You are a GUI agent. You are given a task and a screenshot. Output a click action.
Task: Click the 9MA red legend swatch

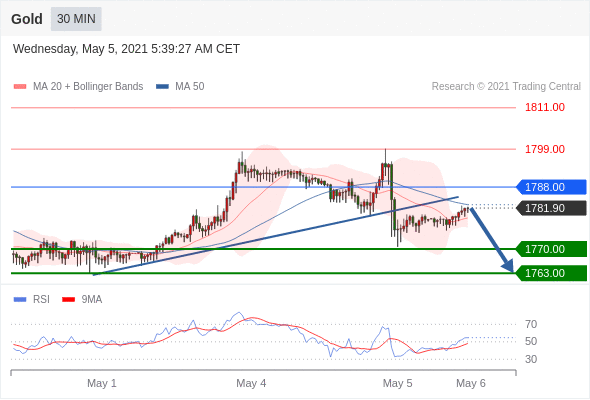coord(68,300)
